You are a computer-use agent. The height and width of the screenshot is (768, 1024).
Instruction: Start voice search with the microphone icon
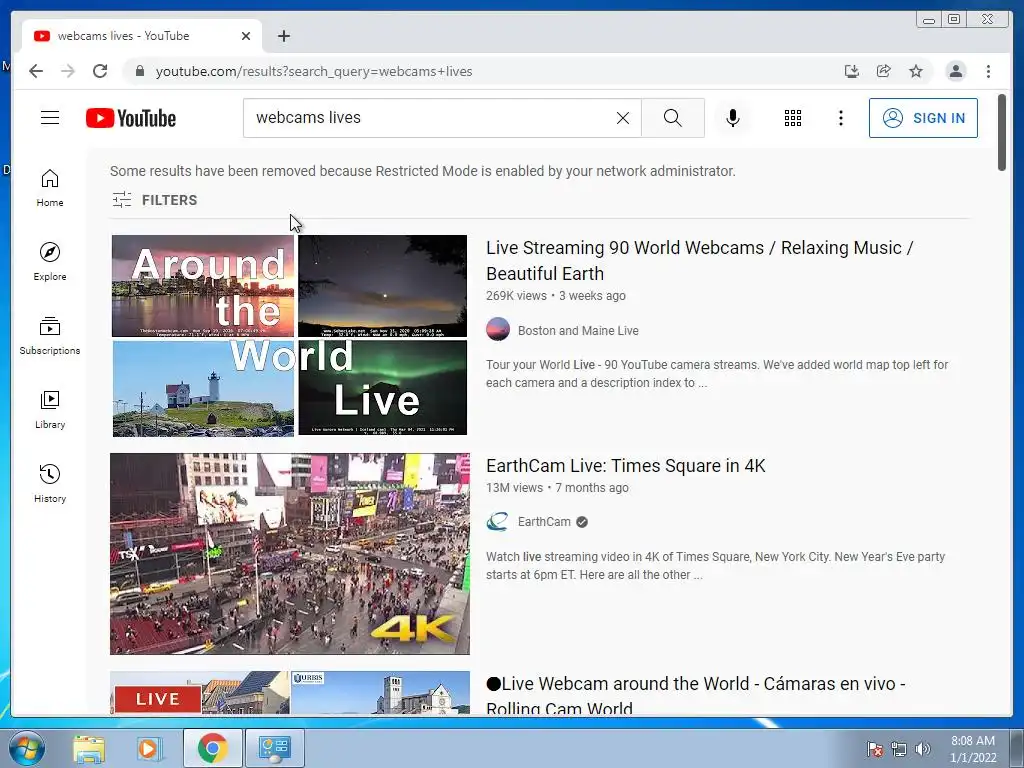point(733,118)
